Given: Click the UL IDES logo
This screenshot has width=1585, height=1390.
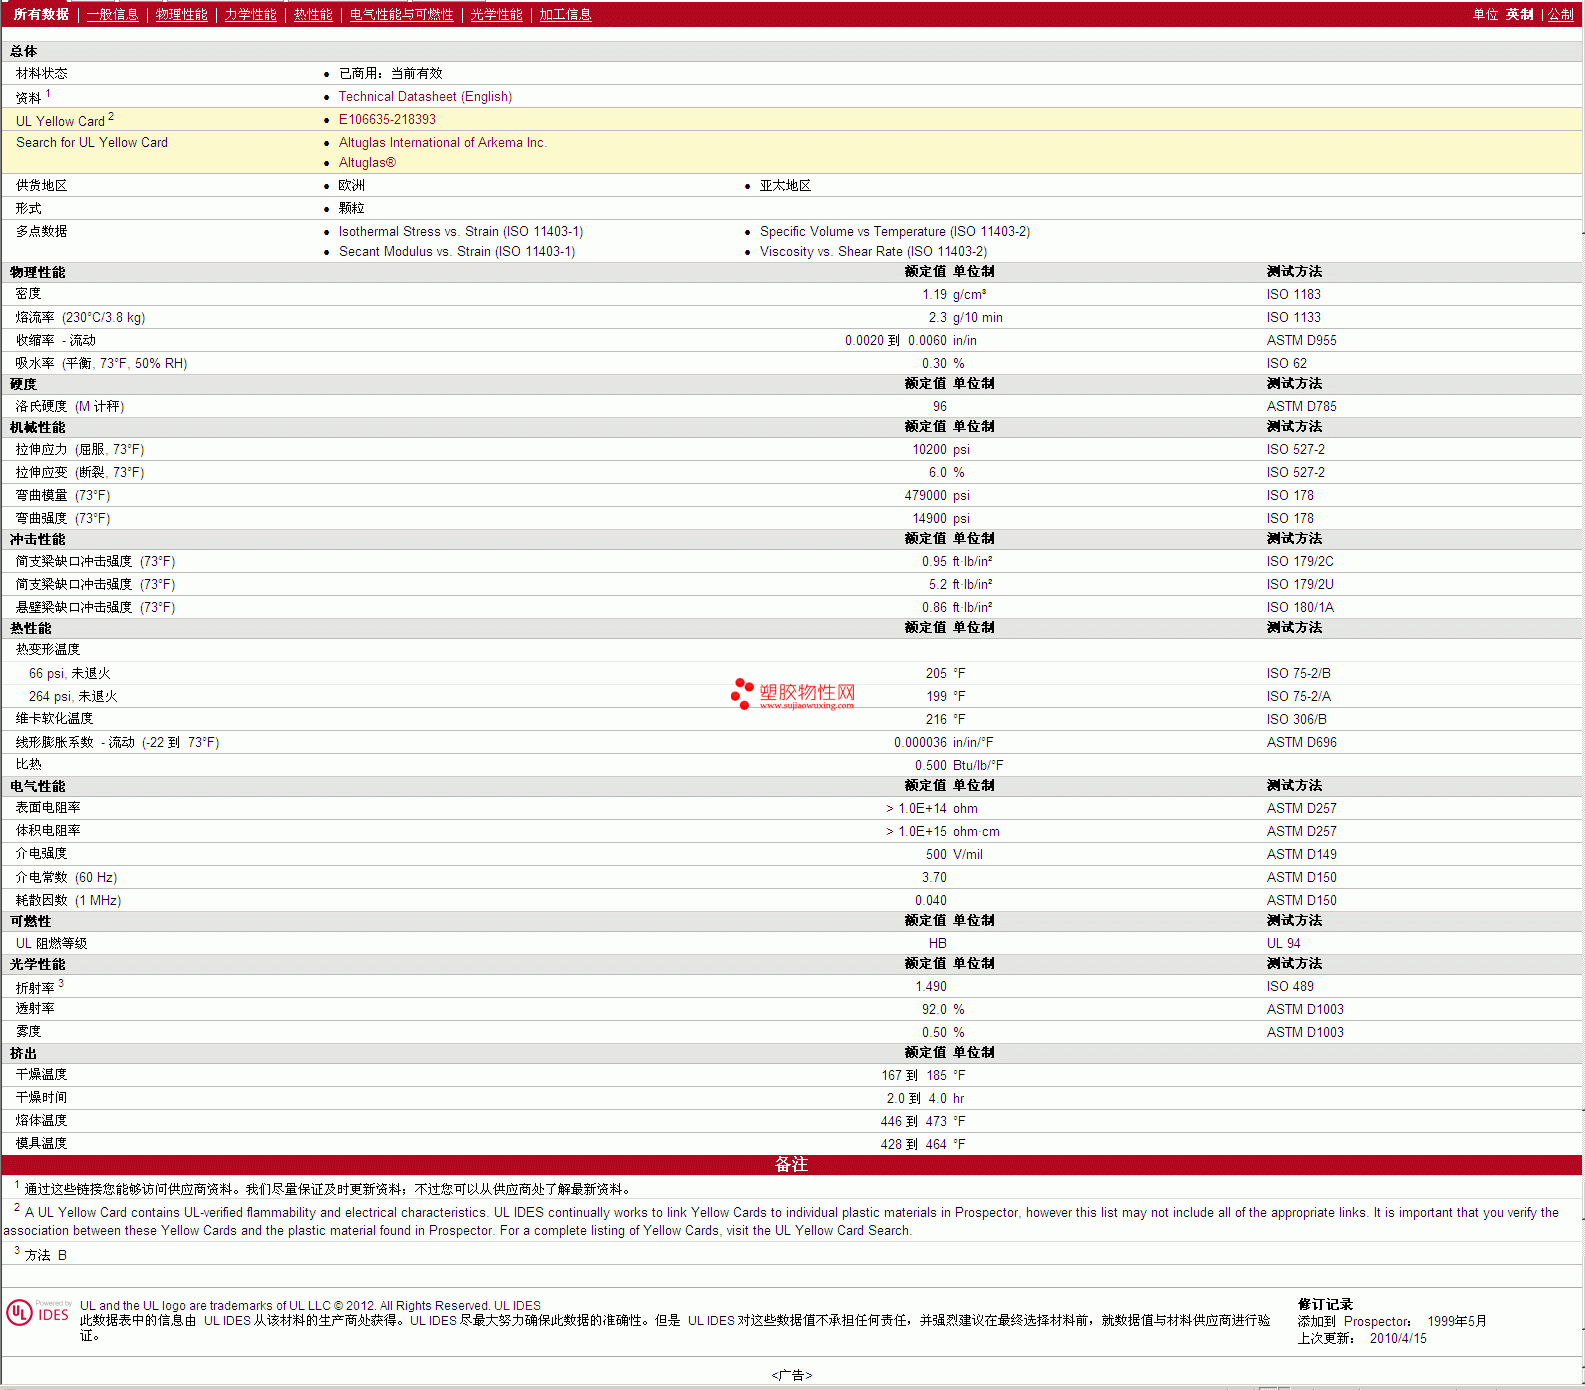Looking at the screenshot, I should pyautogui.click(x=39, y=1312).
